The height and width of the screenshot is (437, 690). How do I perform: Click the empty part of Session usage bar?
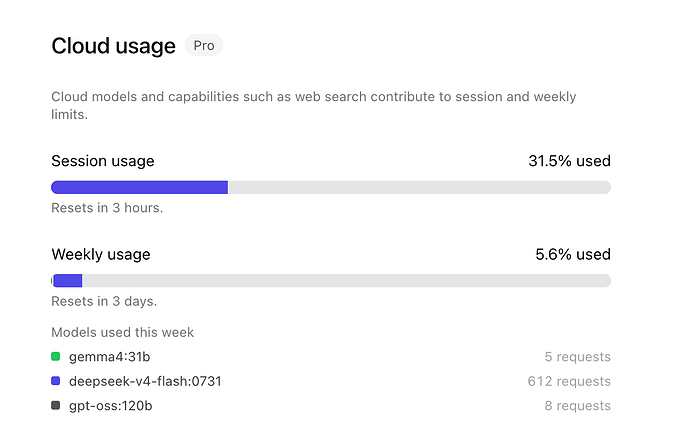coord(419,187)
